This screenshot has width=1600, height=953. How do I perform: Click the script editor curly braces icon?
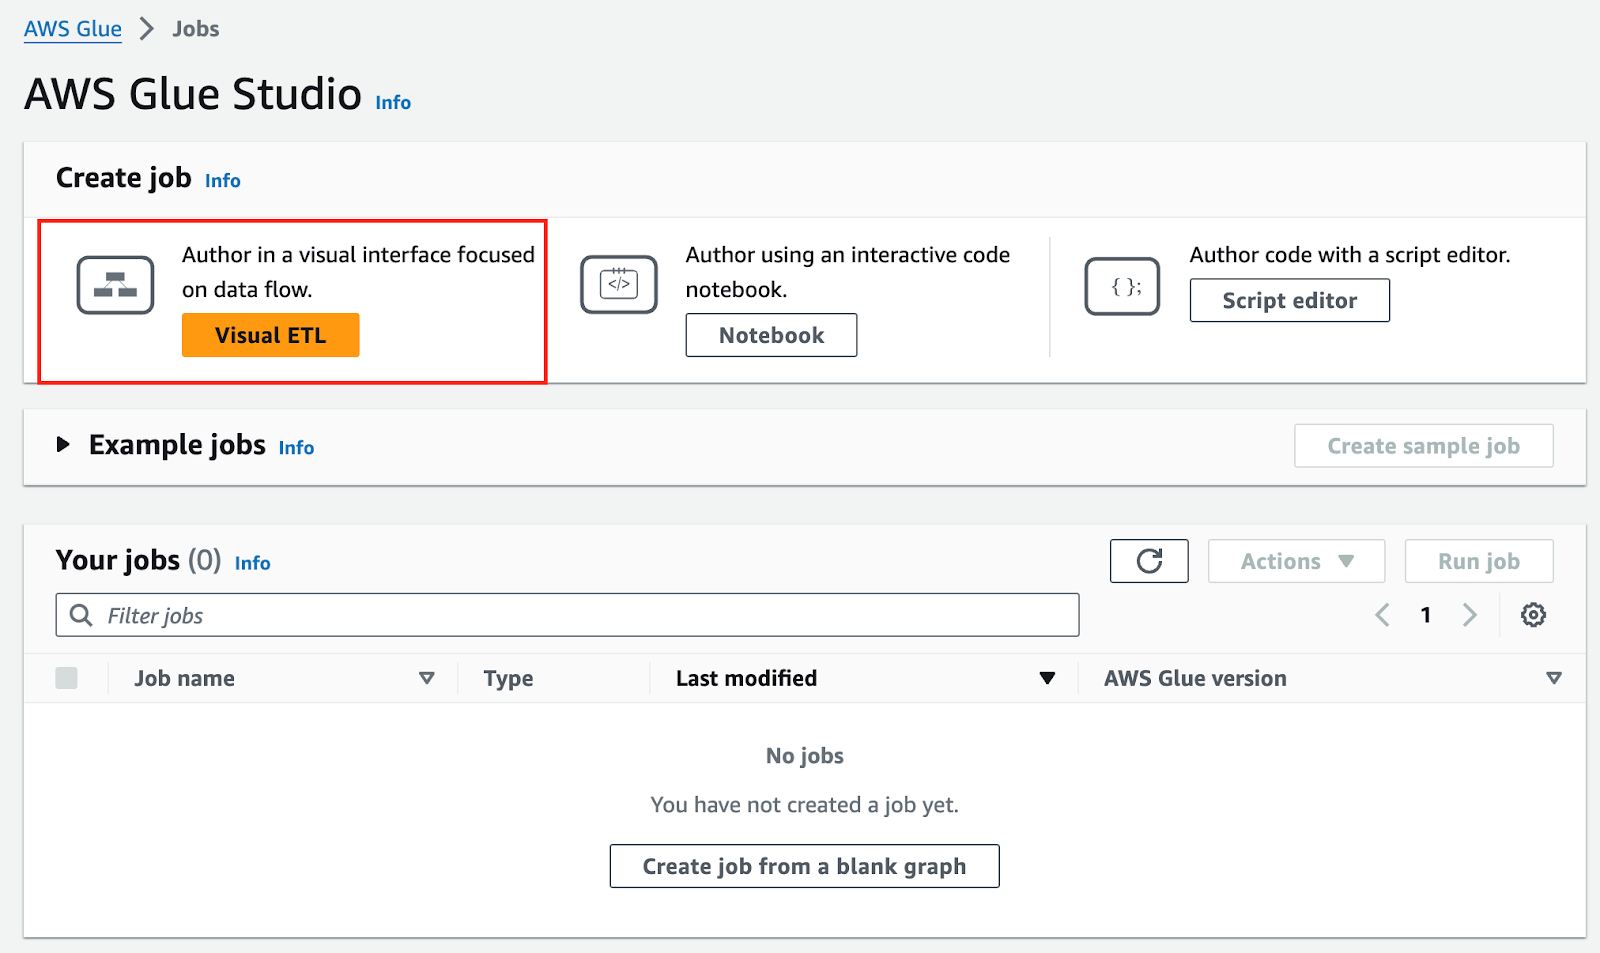(x=1123, y=286)
